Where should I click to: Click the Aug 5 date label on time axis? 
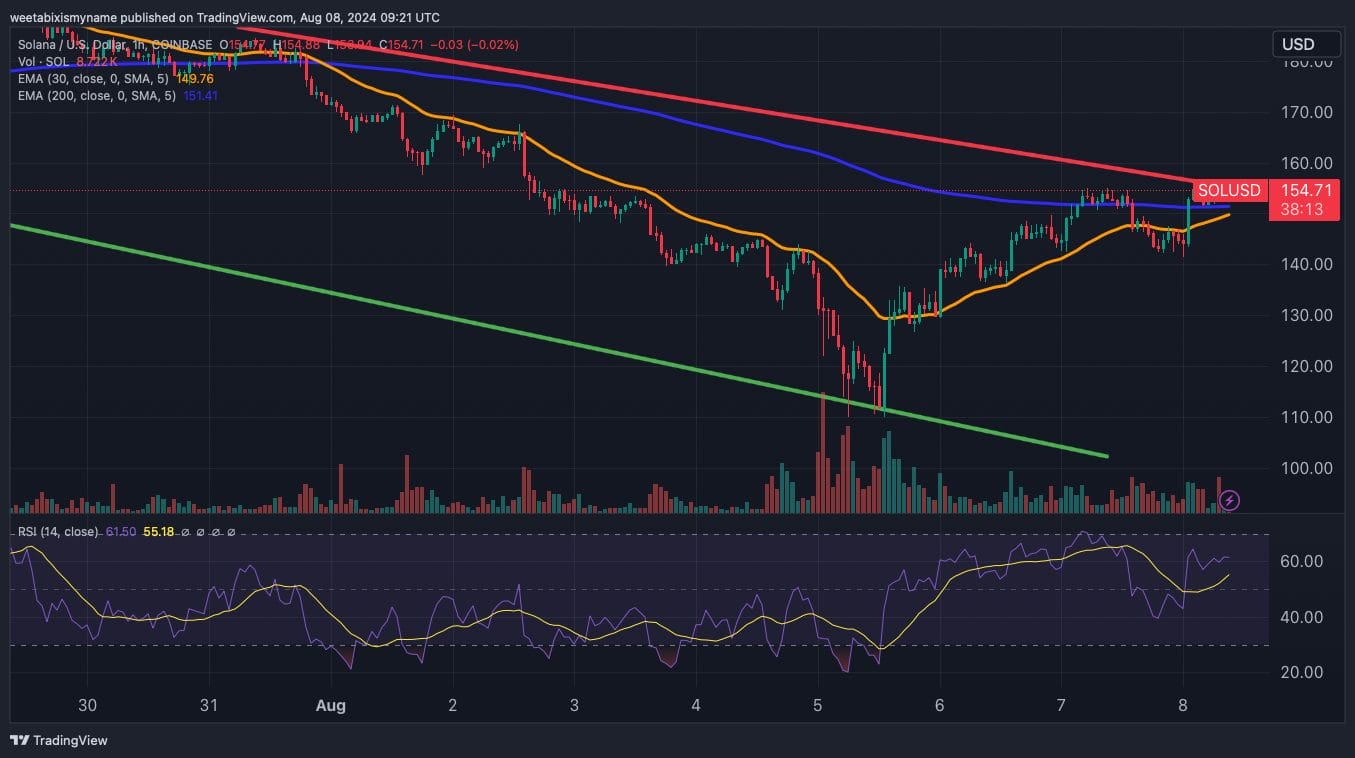(817, 706)
